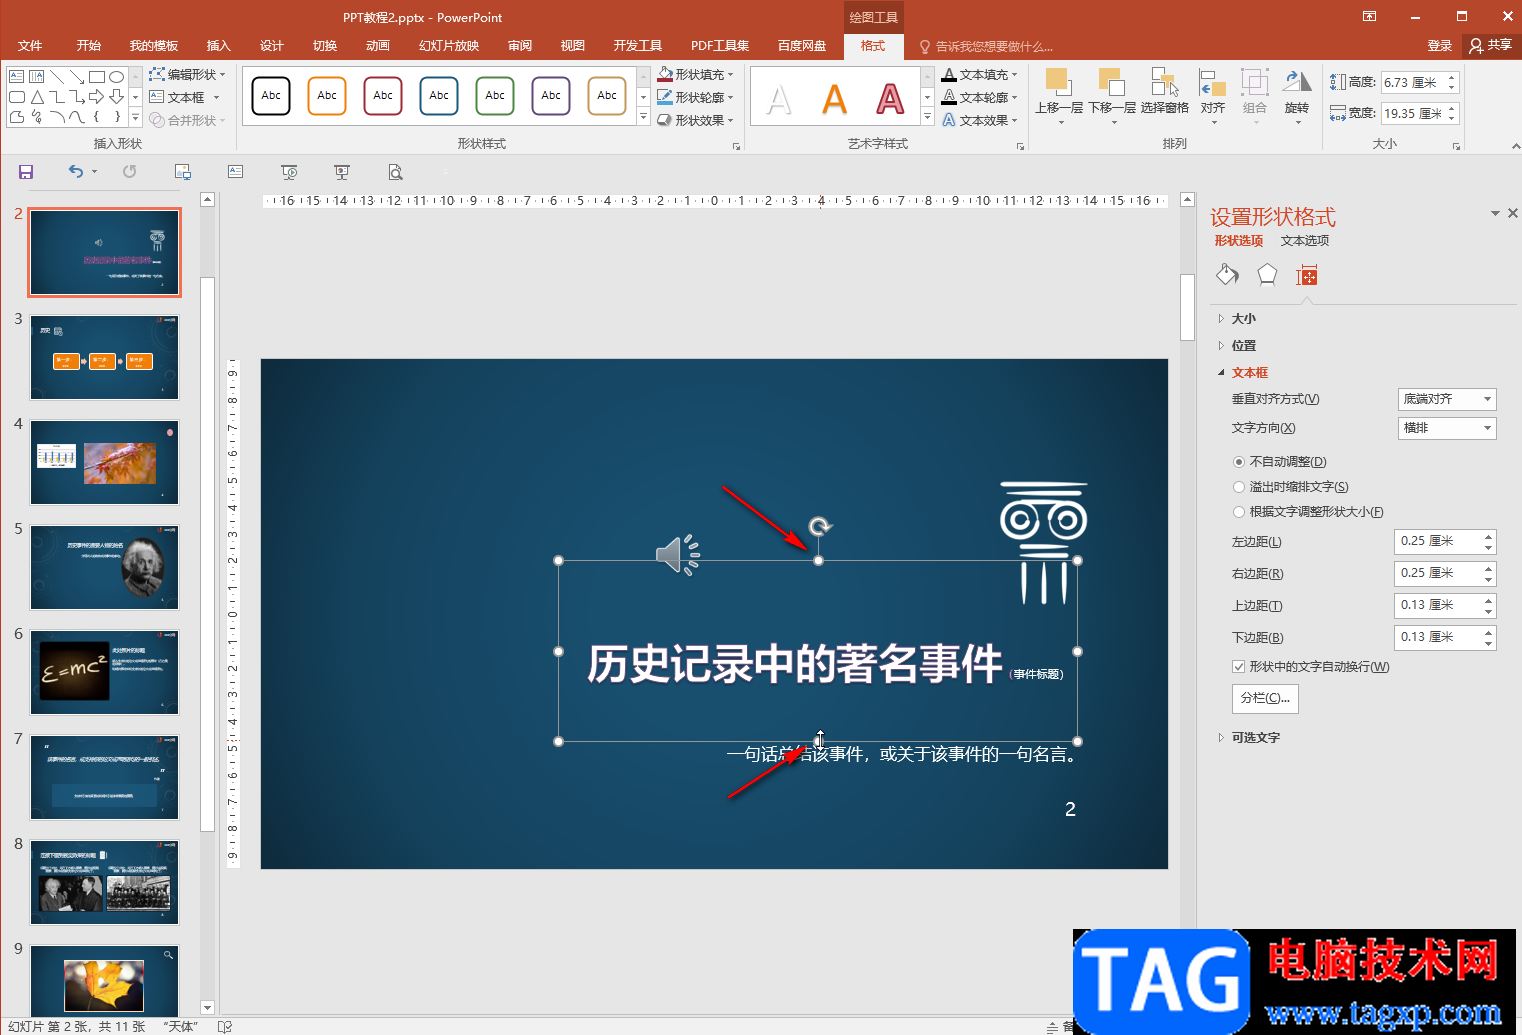Image resolution: width=1522 pixels, height=1035 pixels.
Task: Switch to the Animations (动画) tab
Action: pos(377,46)
